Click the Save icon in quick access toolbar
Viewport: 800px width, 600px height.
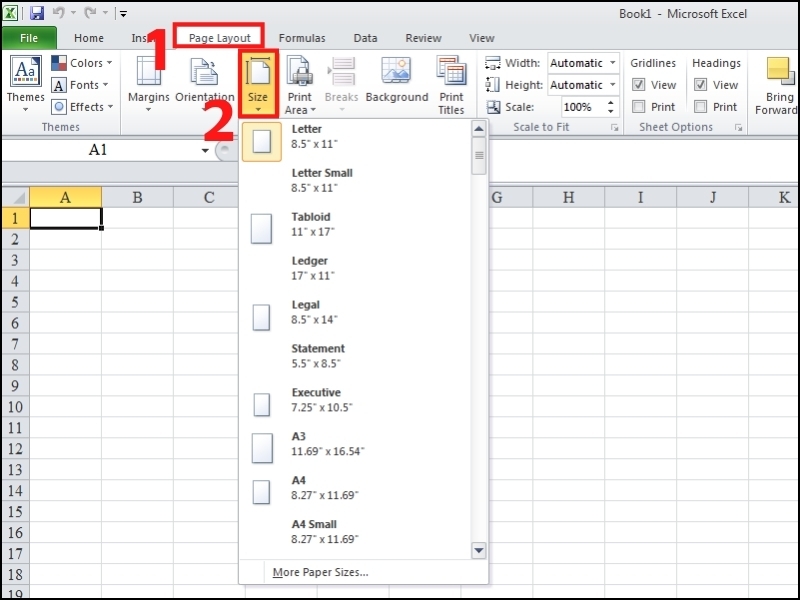(38, 11)
